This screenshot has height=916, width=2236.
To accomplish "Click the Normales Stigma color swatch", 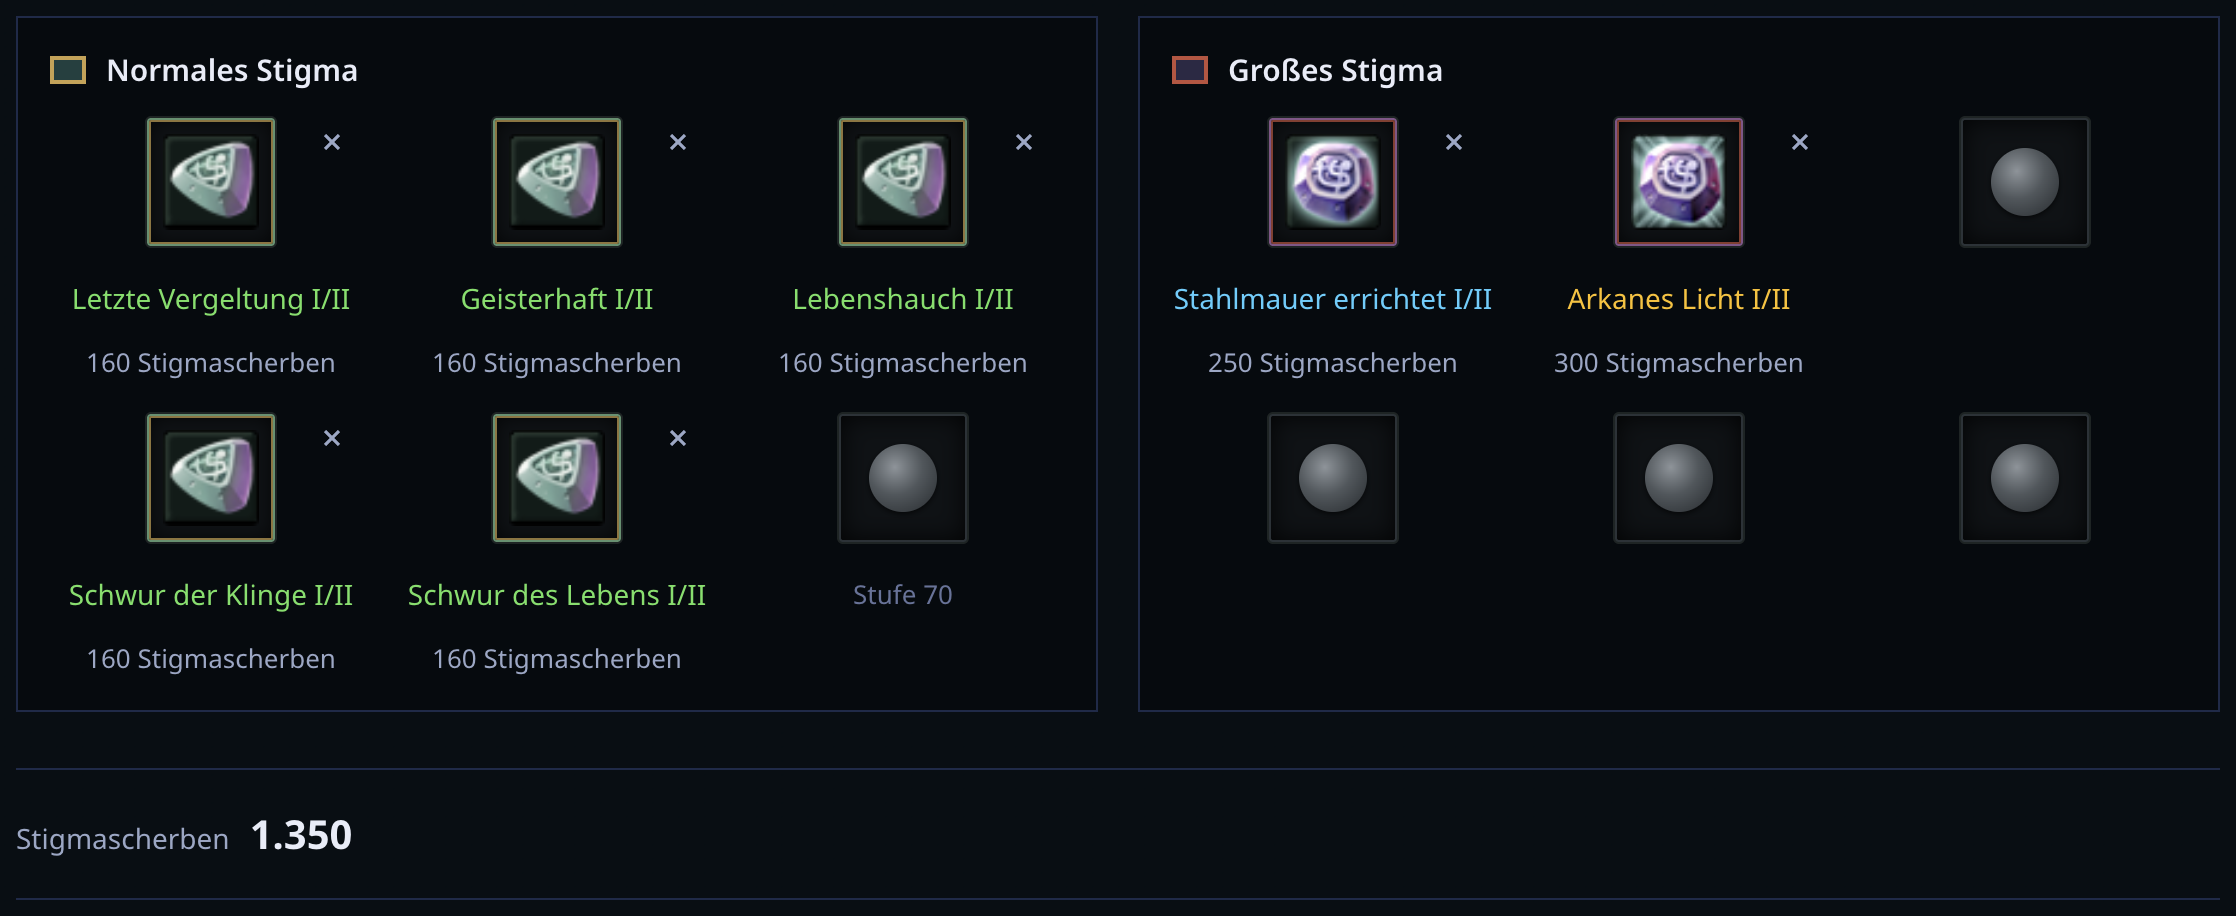I will (x=68, y=70).
